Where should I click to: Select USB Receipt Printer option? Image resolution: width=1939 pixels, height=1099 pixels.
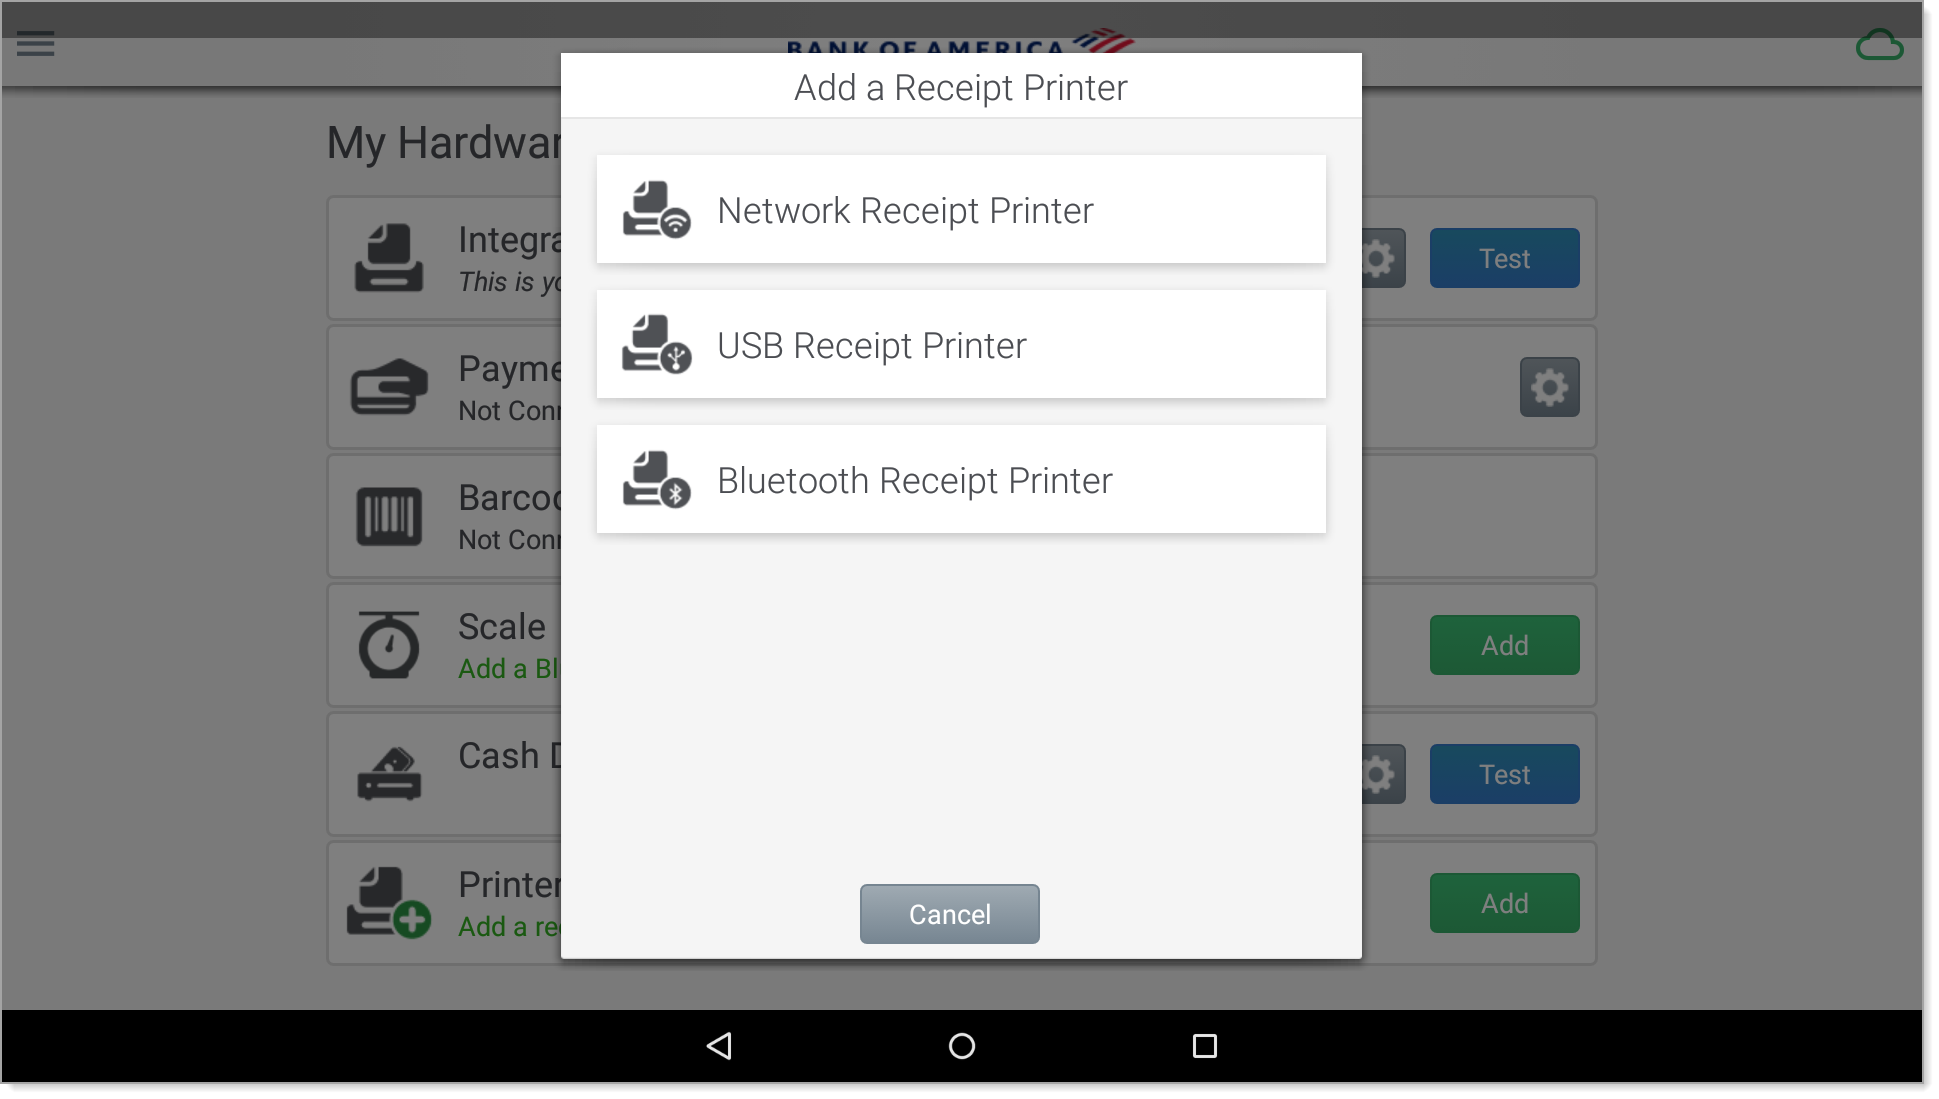[x=960, y=344]
